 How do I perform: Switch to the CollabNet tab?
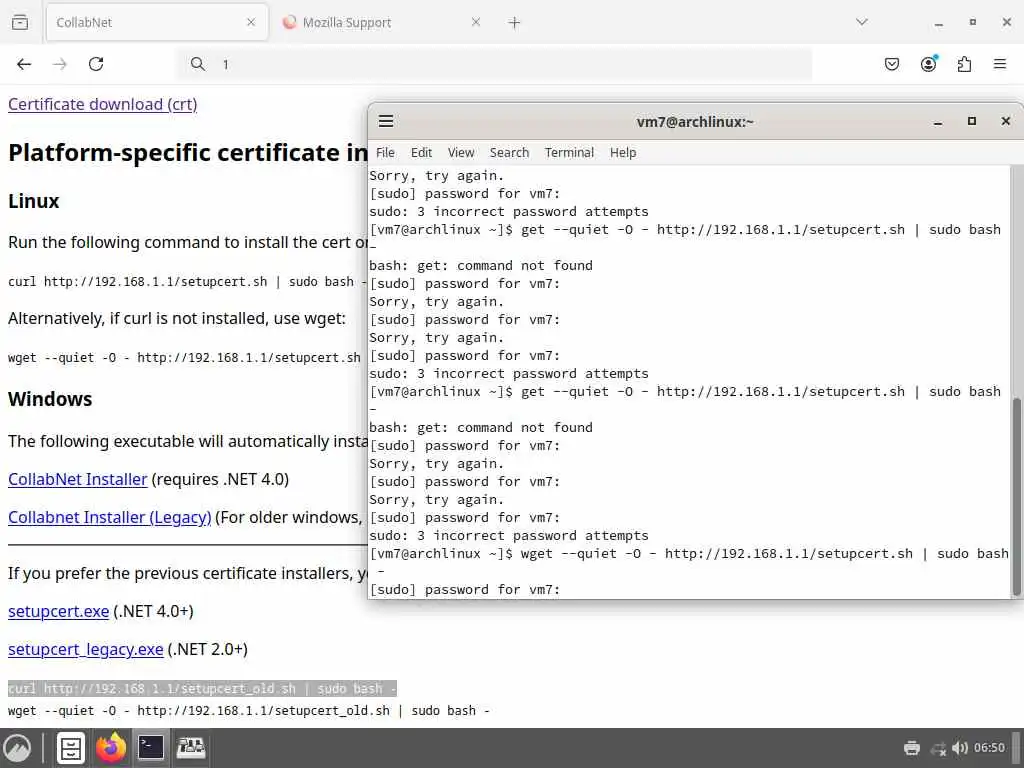coord(157,22)
